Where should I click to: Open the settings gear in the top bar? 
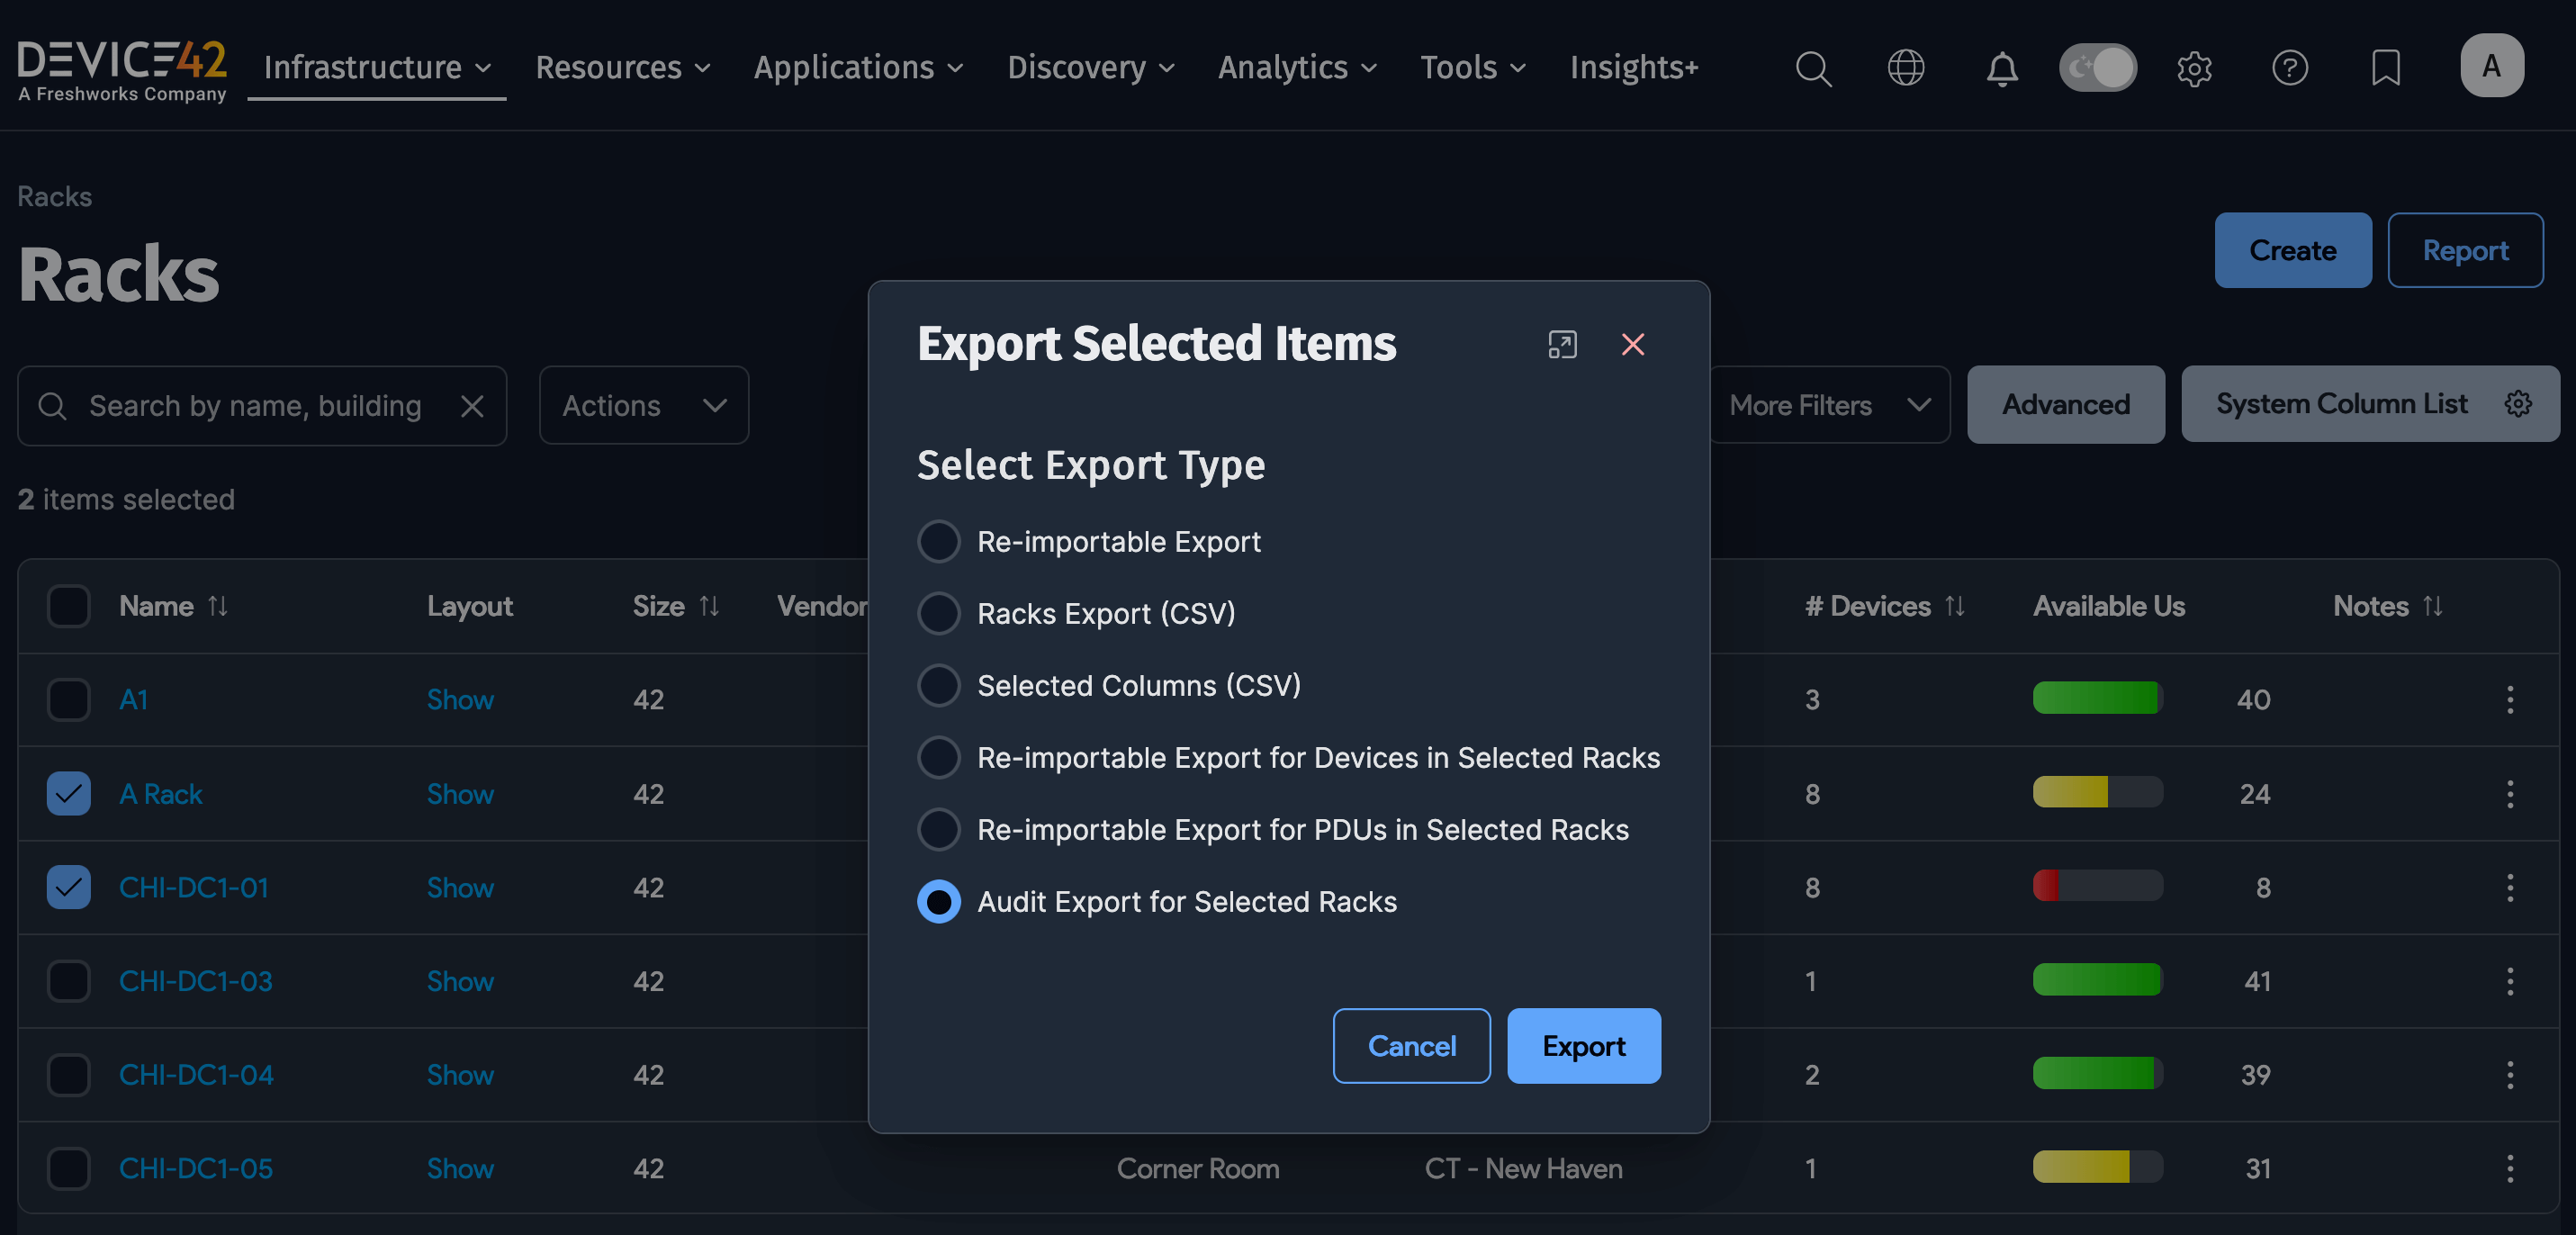pos(2195,68)
